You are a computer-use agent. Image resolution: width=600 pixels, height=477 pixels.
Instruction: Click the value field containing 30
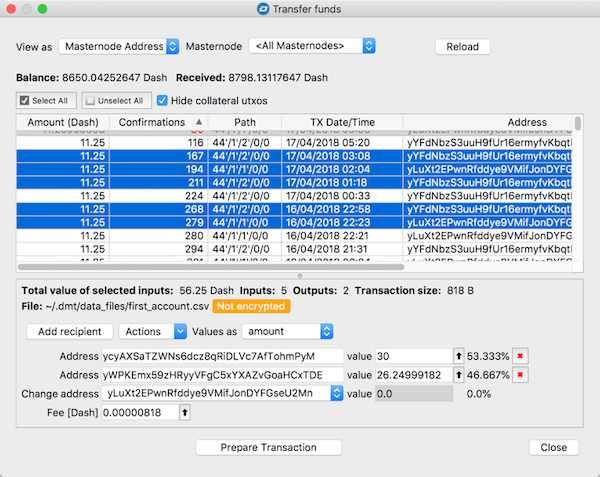414,356
